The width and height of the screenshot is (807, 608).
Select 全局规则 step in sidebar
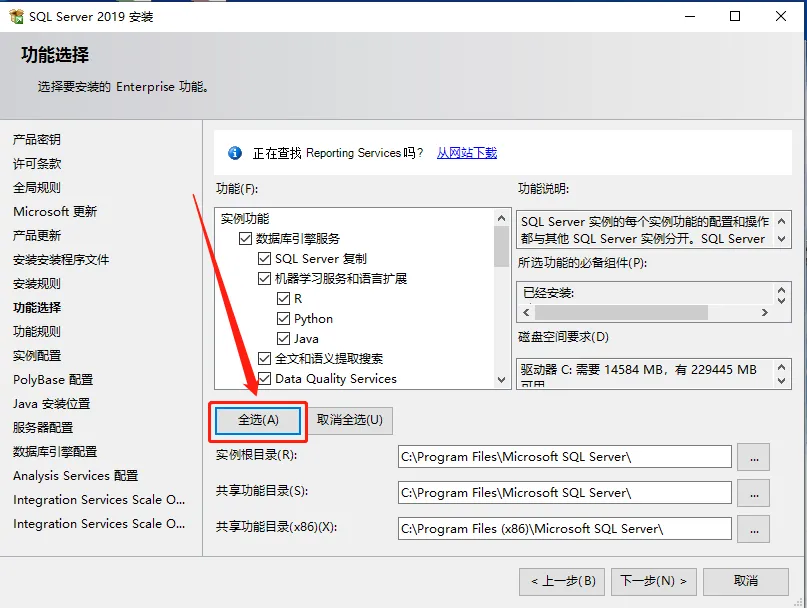pos(37,188)
